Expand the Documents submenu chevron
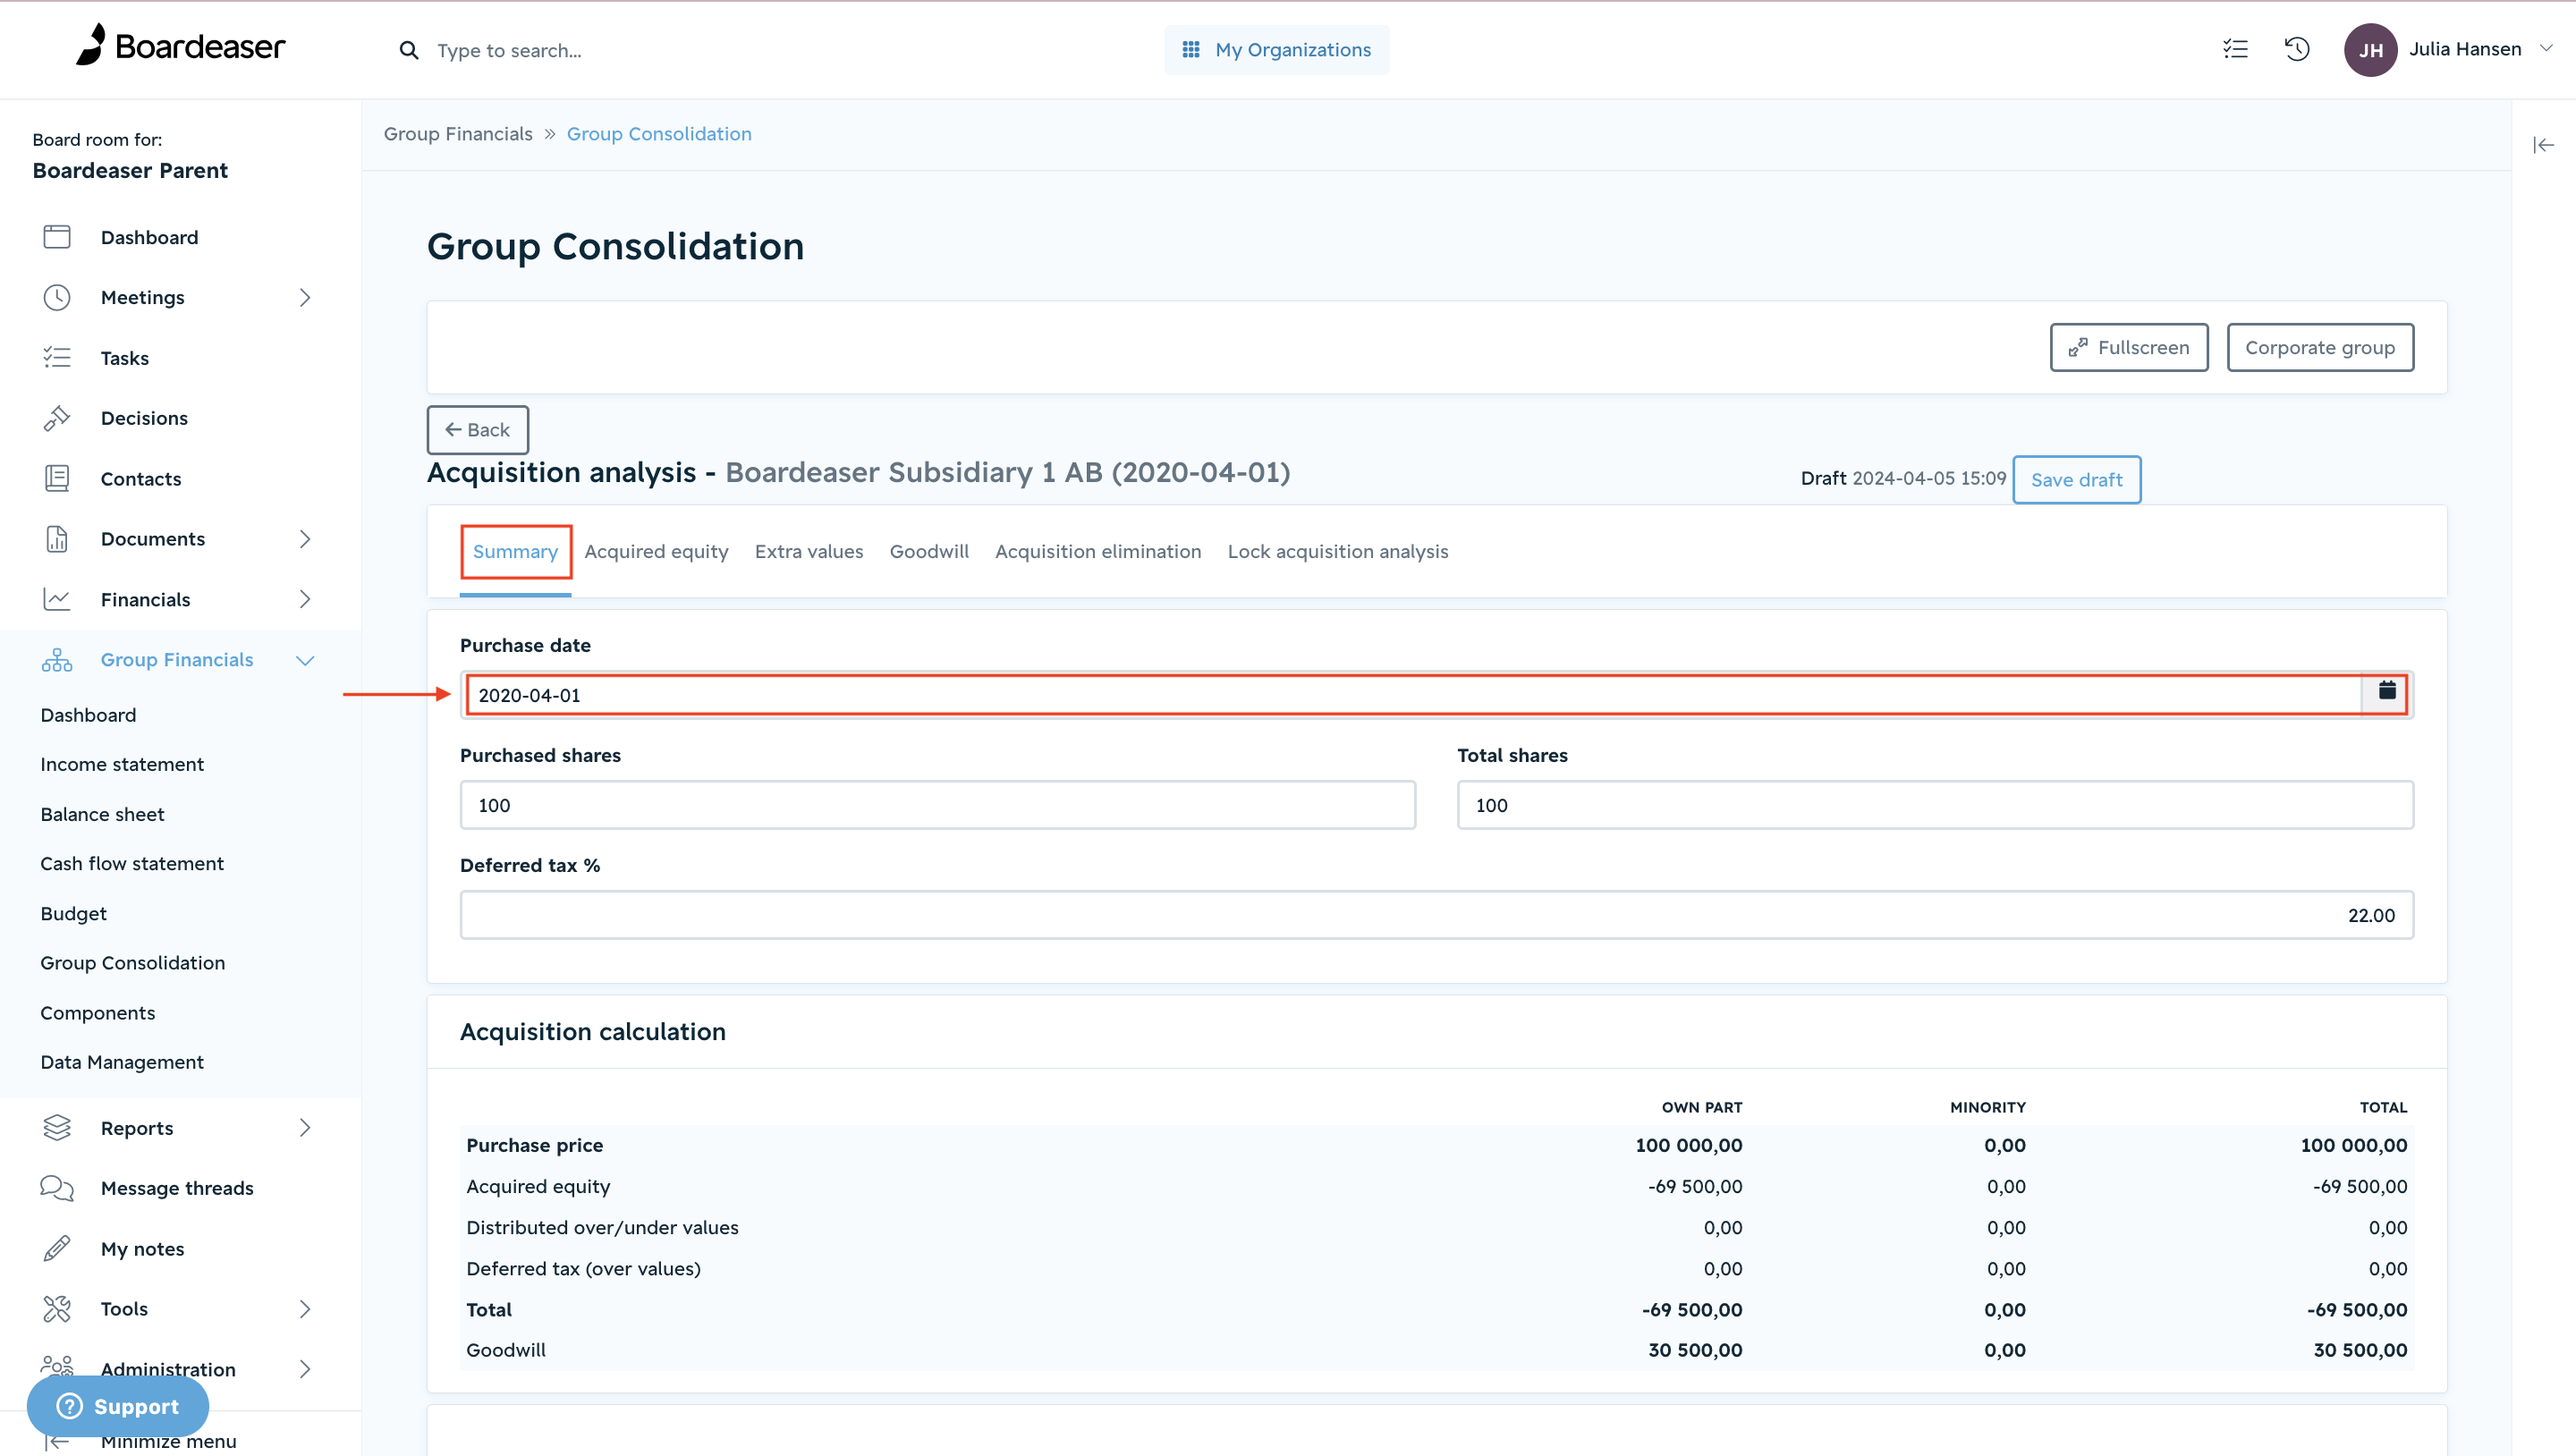Screen dimensions: 2576x1456 (x=305, y=539)
